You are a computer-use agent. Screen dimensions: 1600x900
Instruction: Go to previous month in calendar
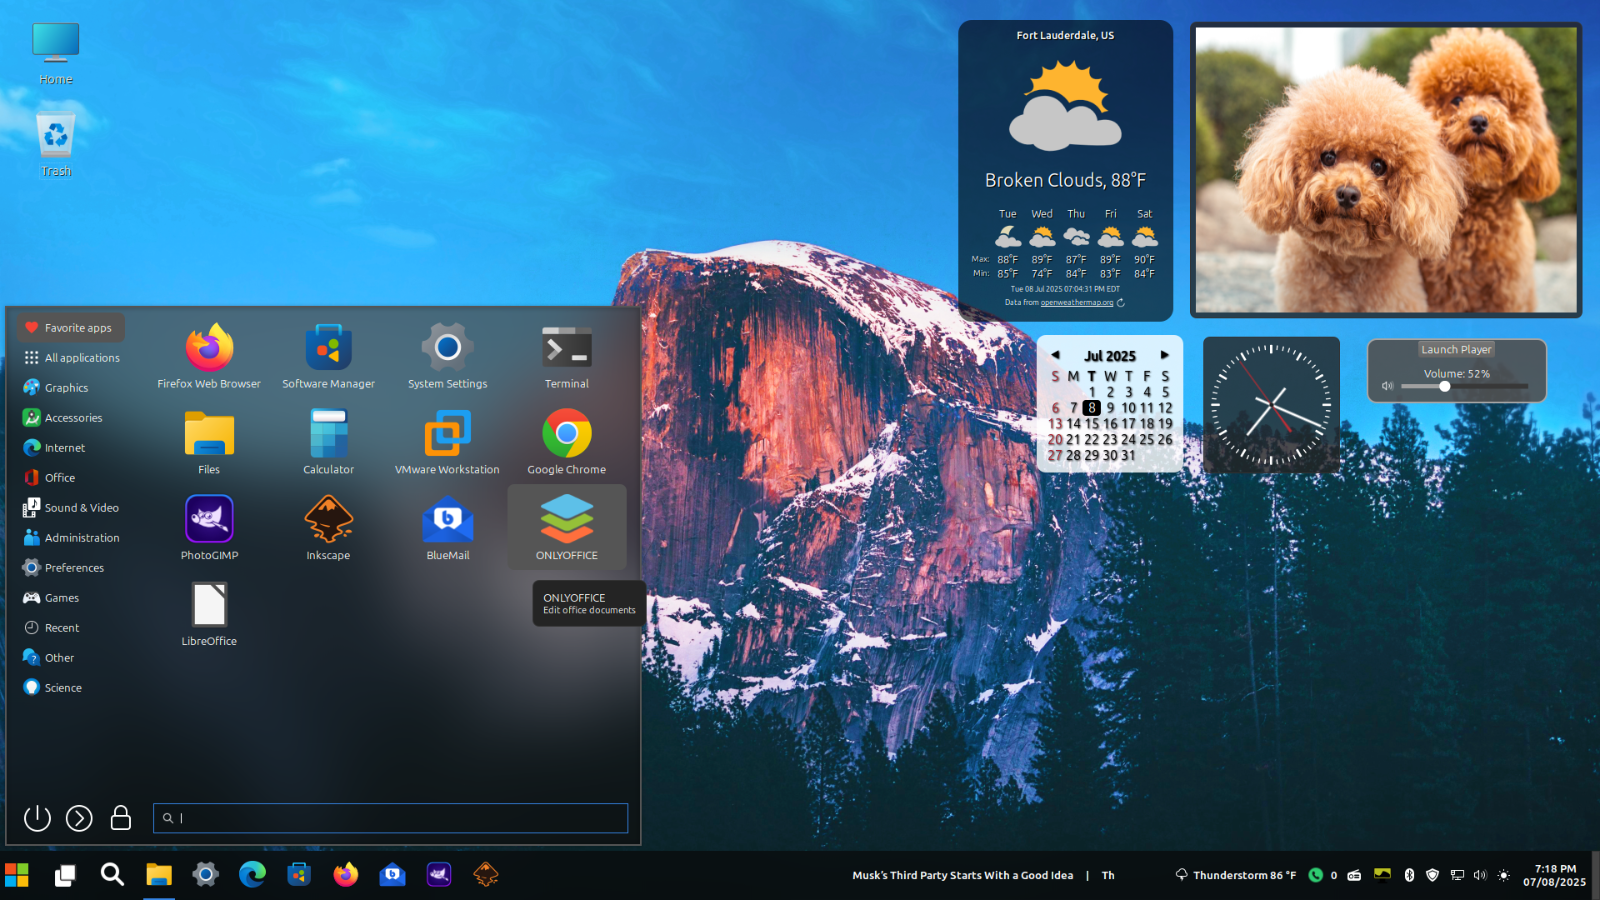[1055, 355]
